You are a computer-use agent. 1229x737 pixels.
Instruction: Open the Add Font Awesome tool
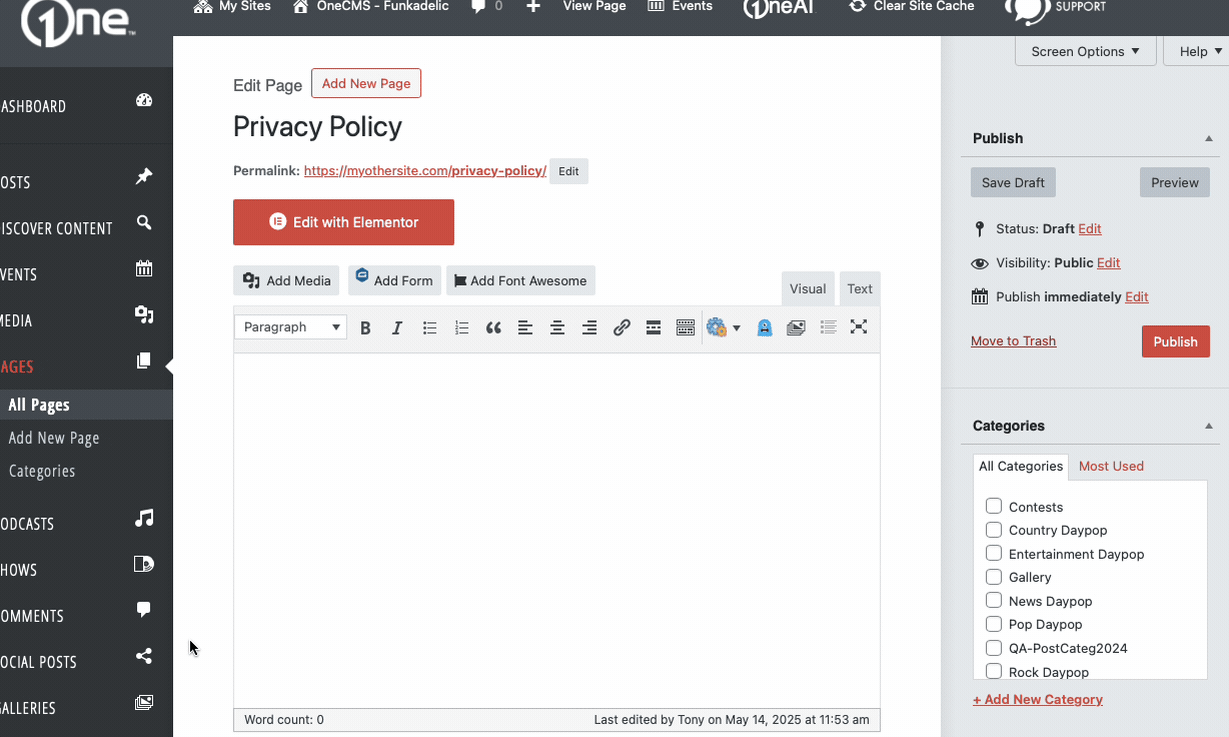[520, 280]
